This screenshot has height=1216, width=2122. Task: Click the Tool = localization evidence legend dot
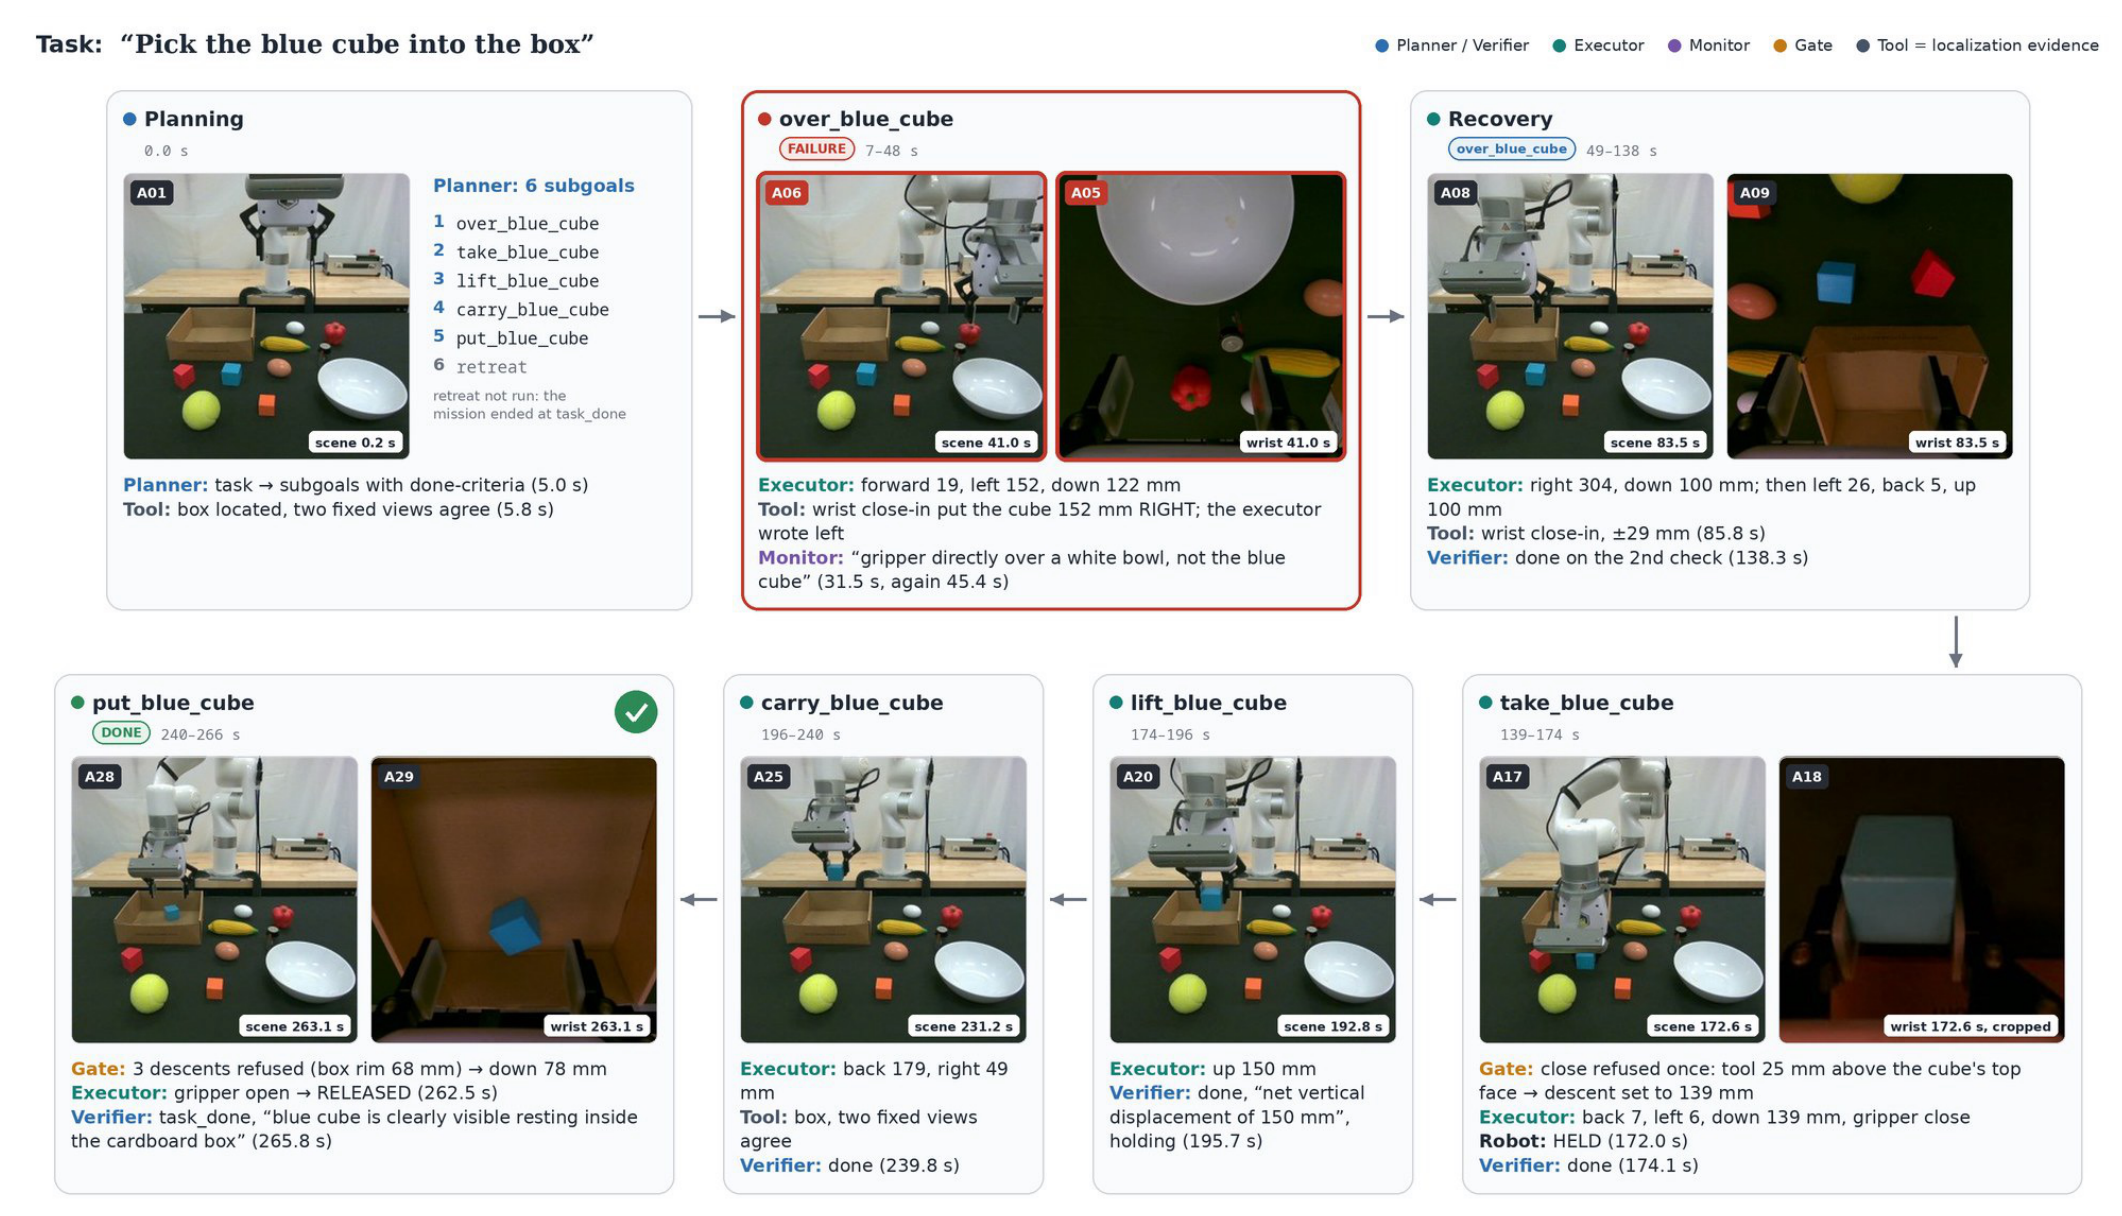pos(1862,45)
